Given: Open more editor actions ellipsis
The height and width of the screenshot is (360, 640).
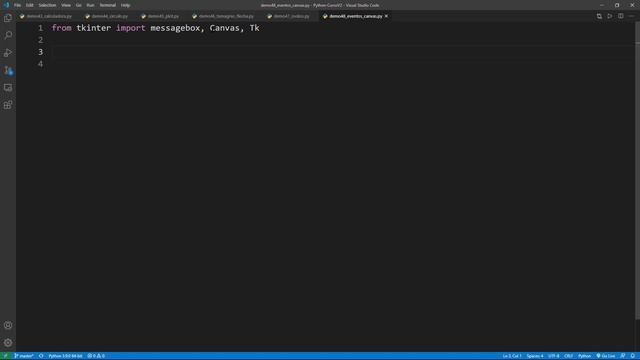Looking at the screenshot, I should pos(631,16).
